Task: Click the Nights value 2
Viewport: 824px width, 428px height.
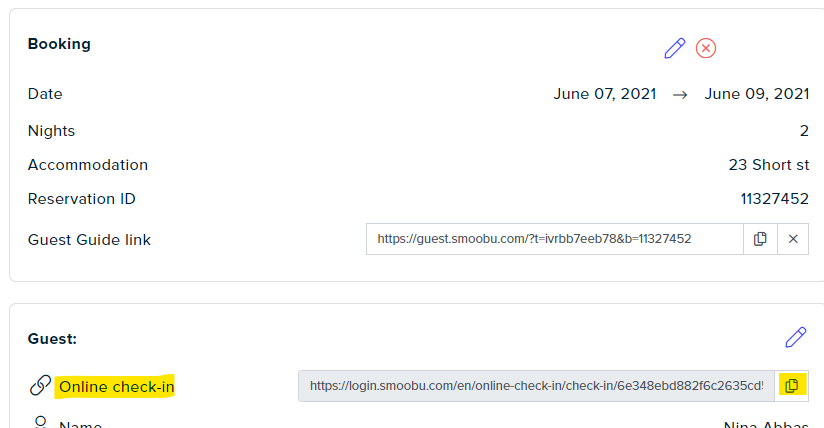Action: click(x=804, y=131)
